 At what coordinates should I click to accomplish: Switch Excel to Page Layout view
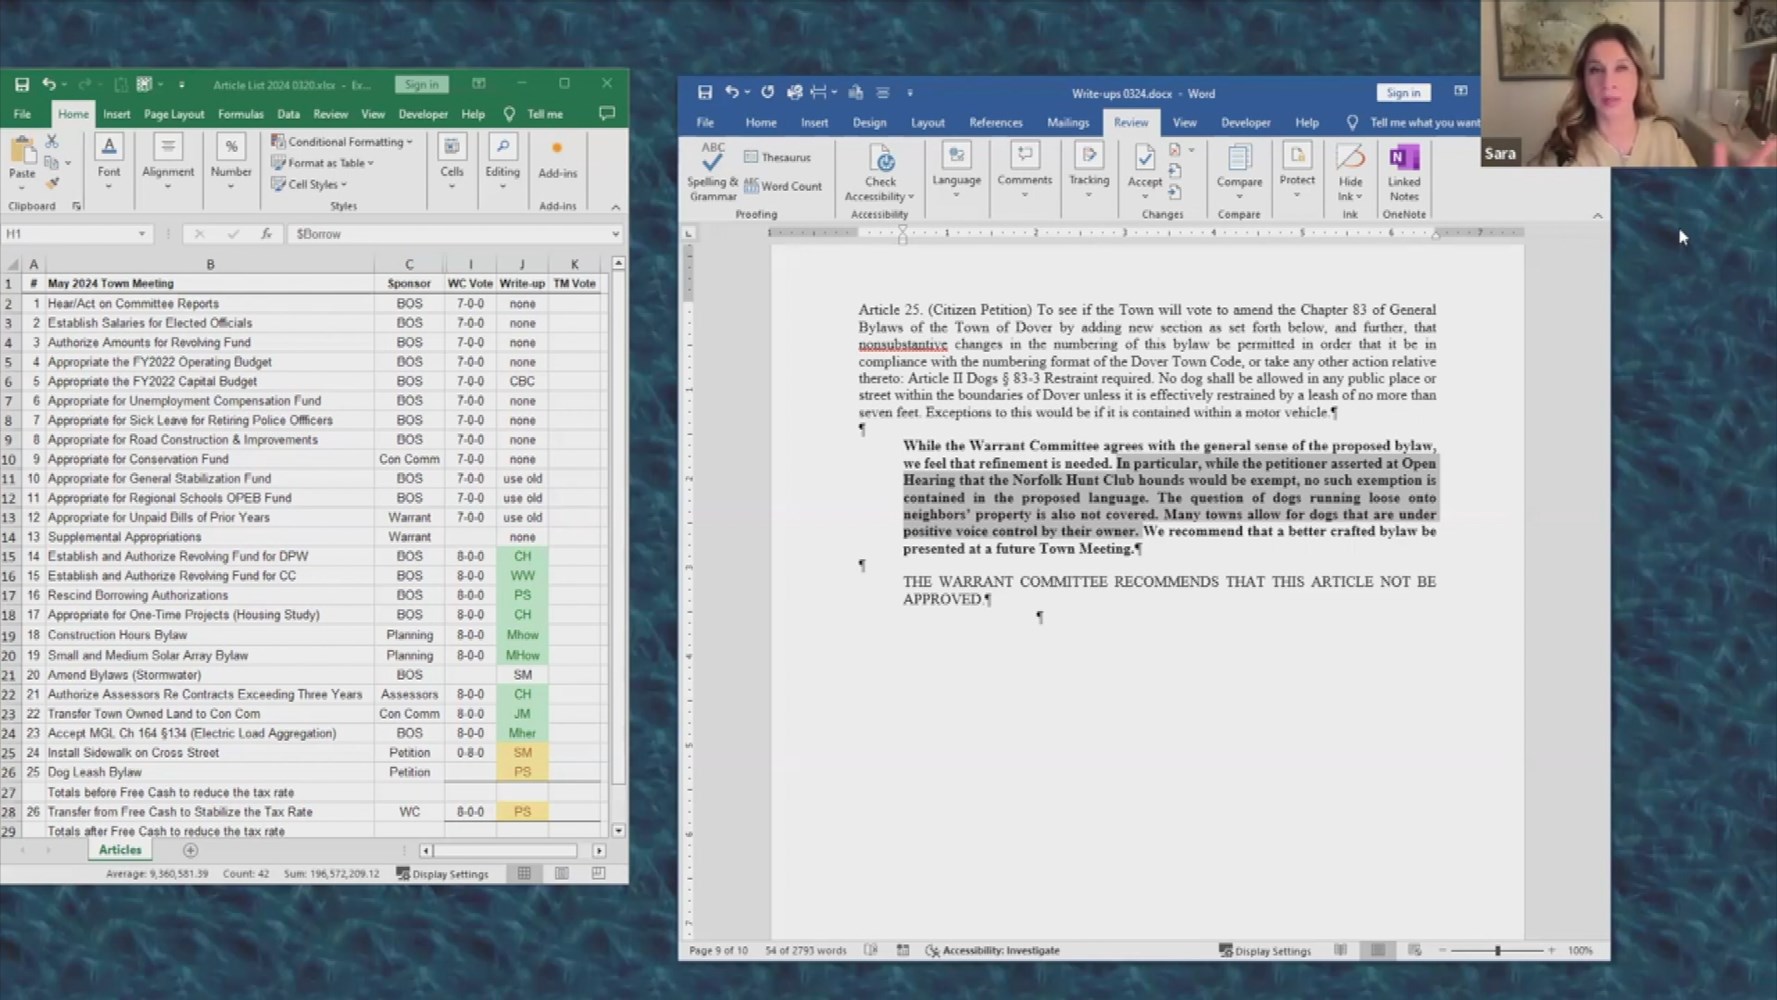[x=561, y=874]
